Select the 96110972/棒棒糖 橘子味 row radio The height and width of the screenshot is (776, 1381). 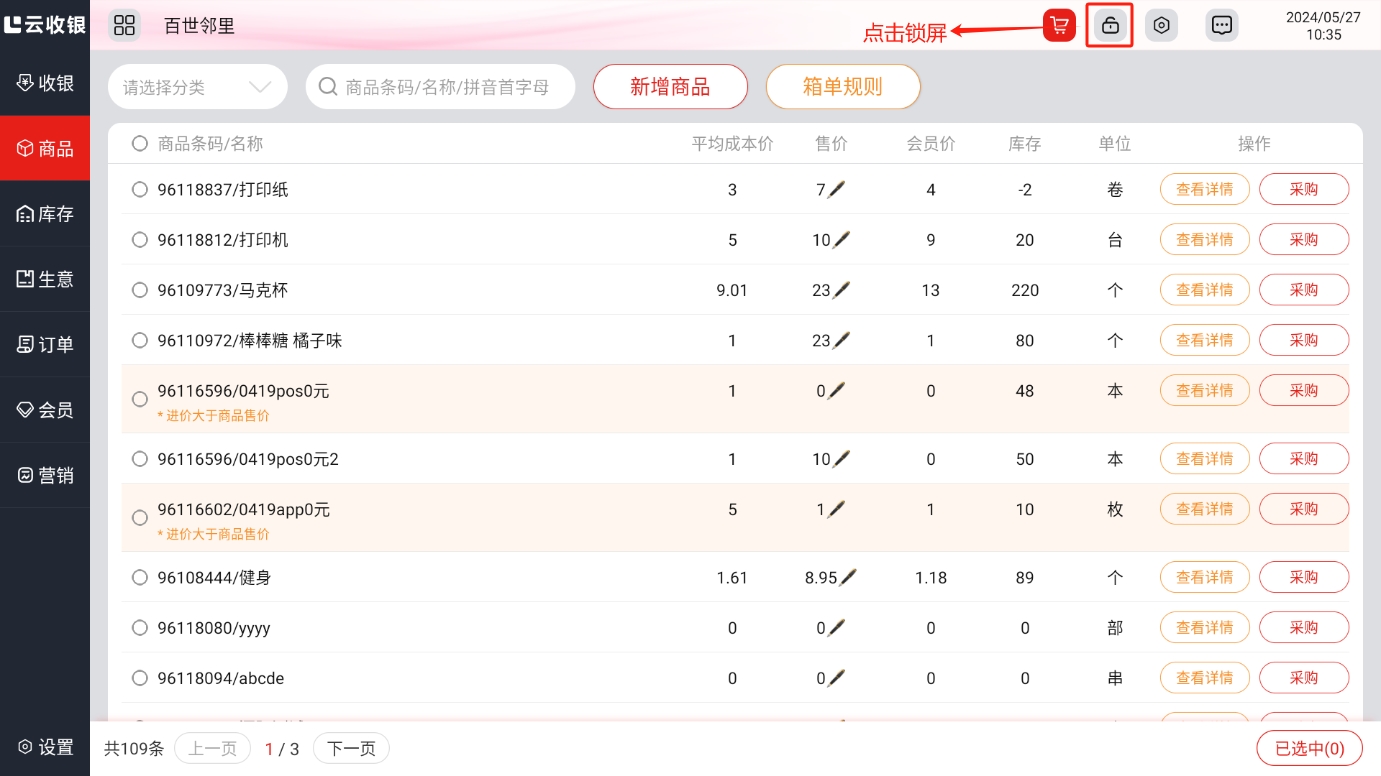pyautogui.click(x=140, y=341)
